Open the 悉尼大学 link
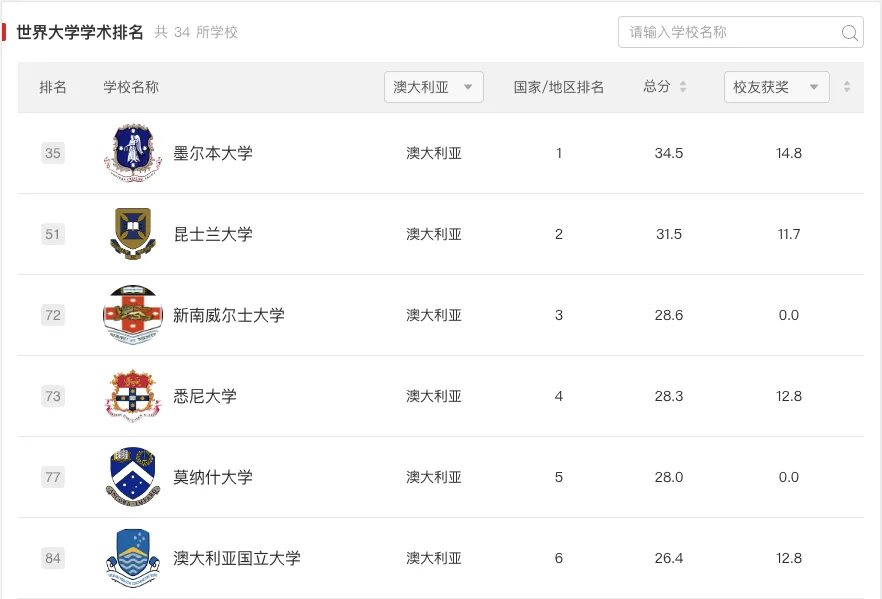This screenshot has height=599, width=882. [205, 396]
